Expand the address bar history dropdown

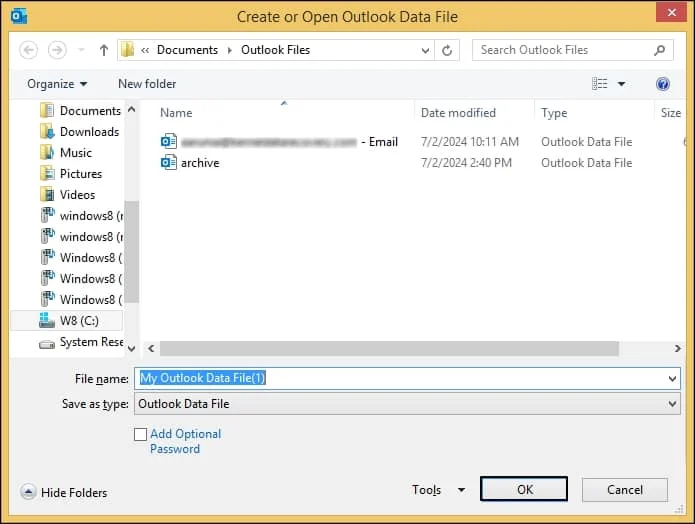425,50
